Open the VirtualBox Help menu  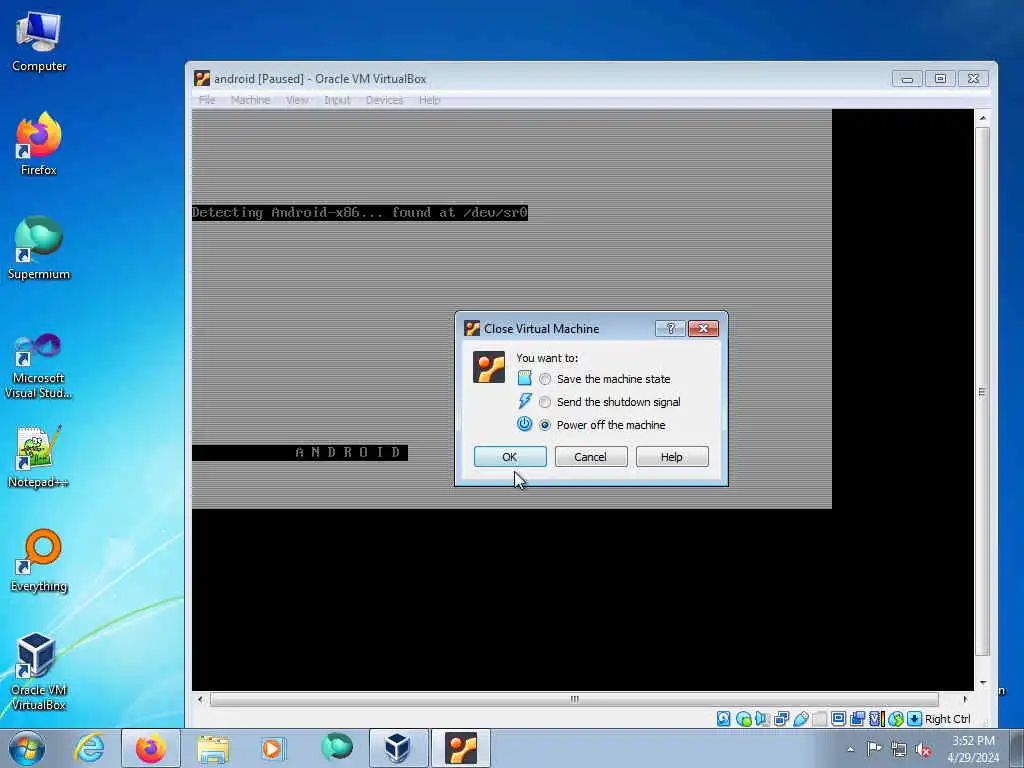pyautogui.click(x=429, y=100)
